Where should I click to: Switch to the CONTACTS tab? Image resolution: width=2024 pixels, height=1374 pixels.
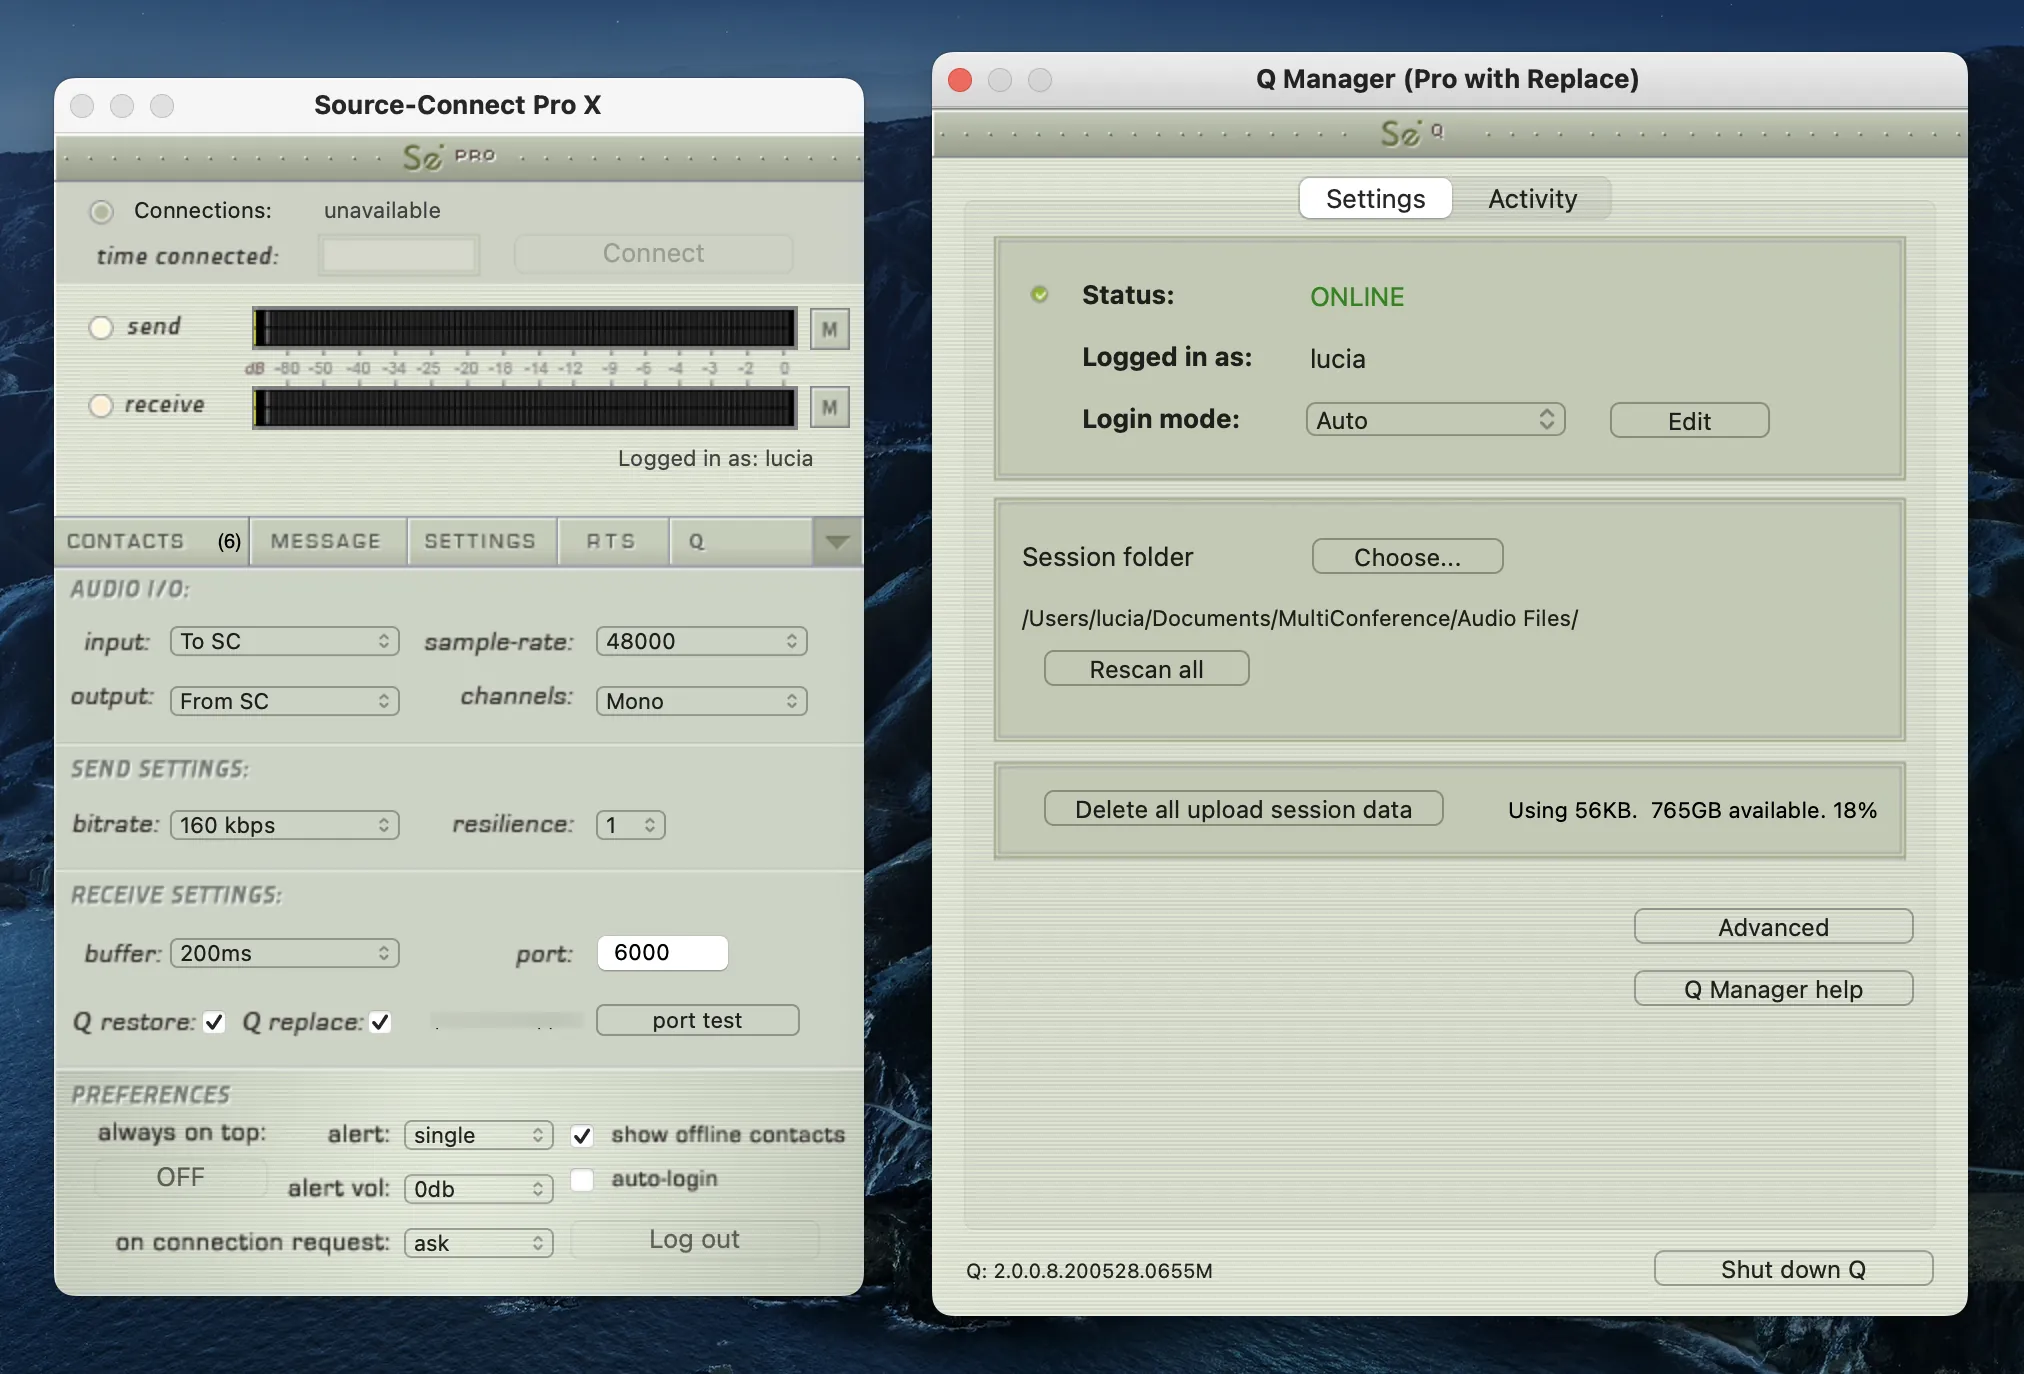coord(152,541)
